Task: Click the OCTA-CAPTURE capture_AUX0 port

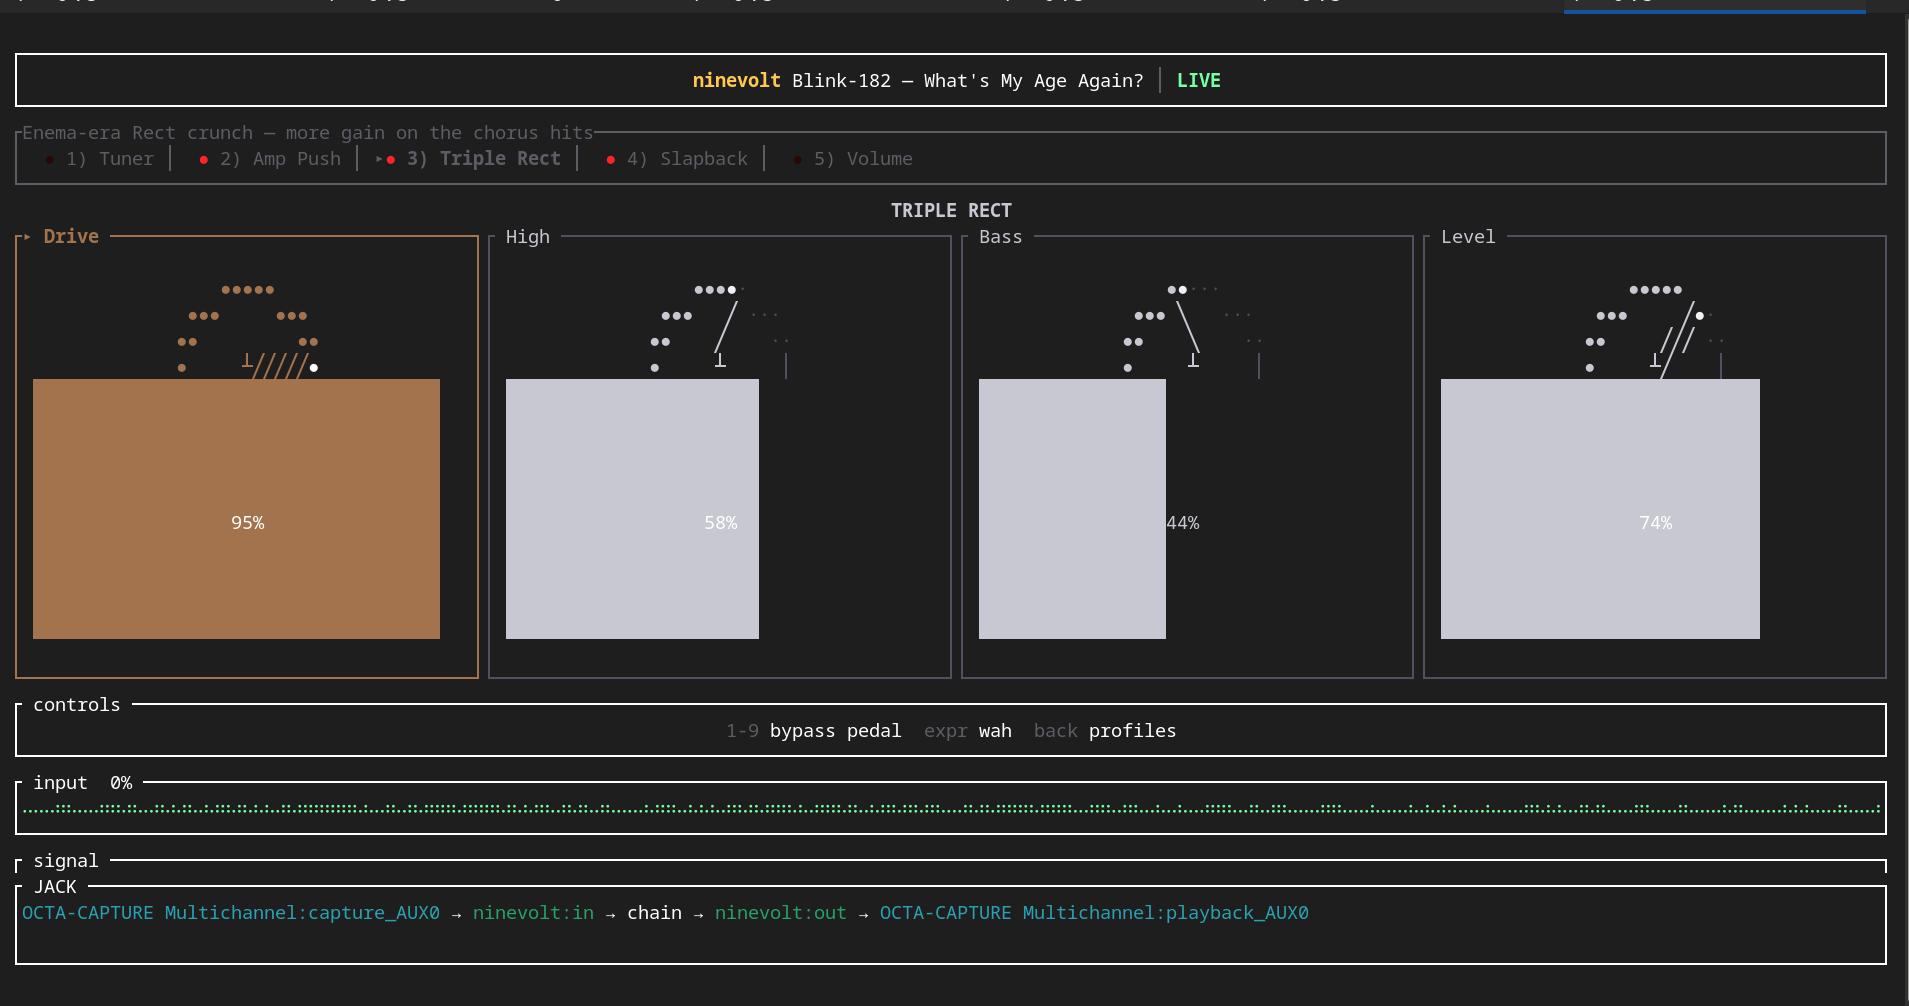Action: [x=231, y=913]
